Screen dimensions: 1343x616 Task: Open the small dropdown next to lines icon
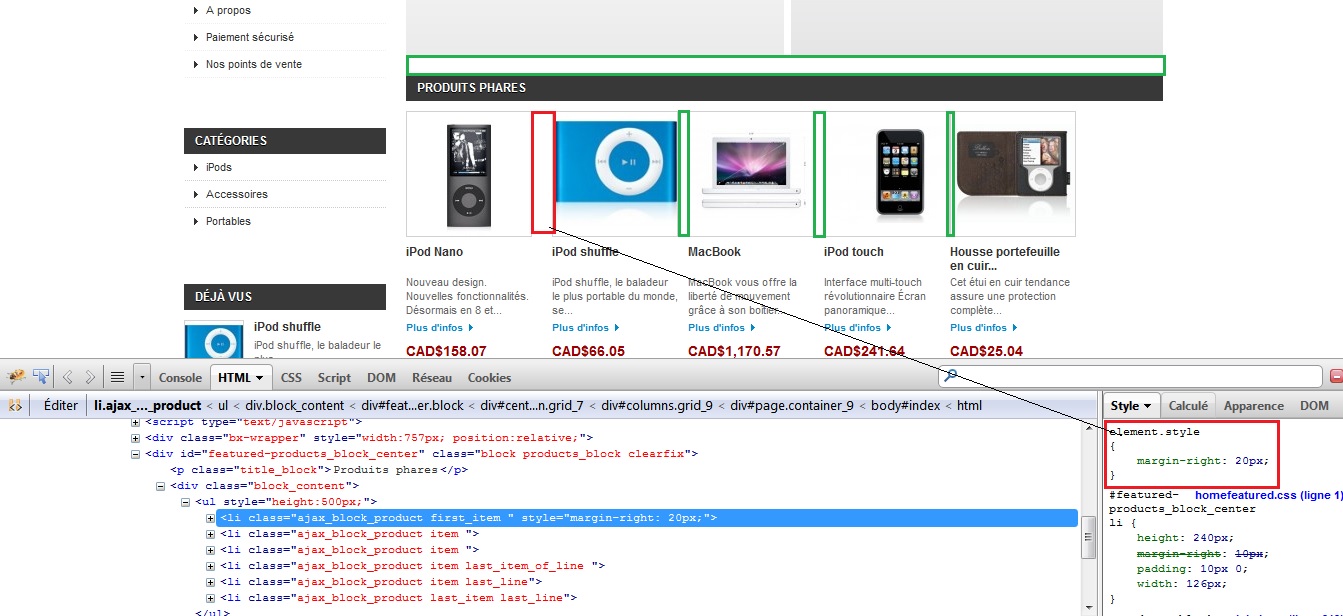click(142, 377)
